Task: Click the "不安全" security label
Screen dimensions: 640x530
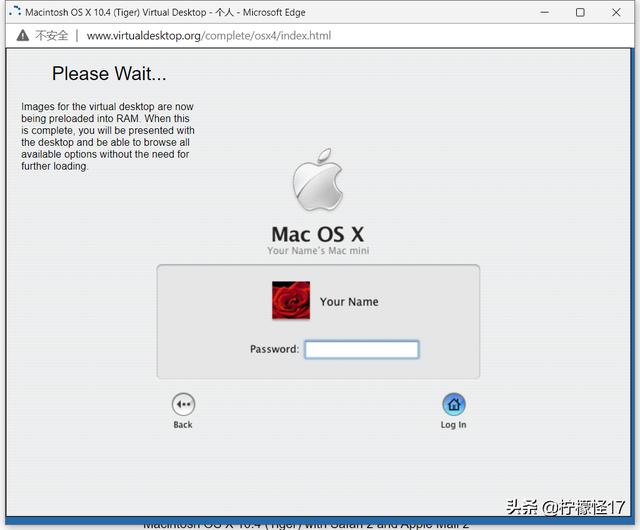Action: [51, 36]
